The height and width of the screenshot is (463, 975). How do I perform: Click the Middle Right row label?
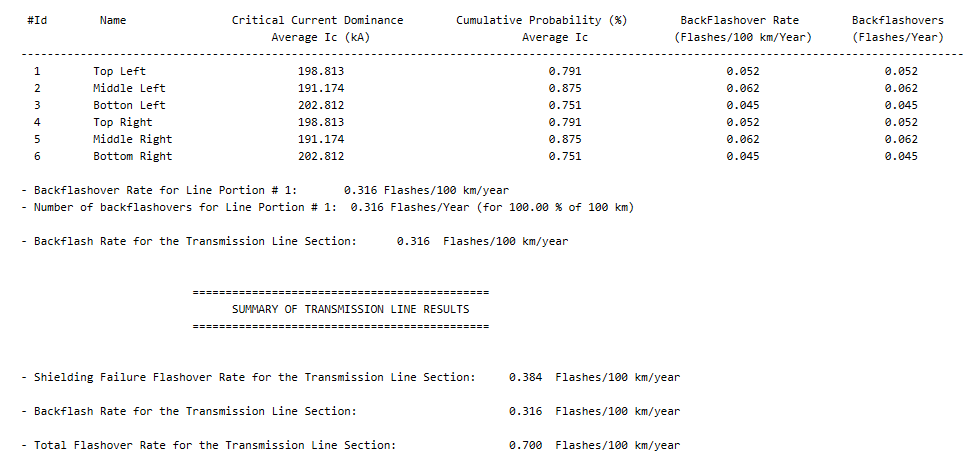click(132, 139)
